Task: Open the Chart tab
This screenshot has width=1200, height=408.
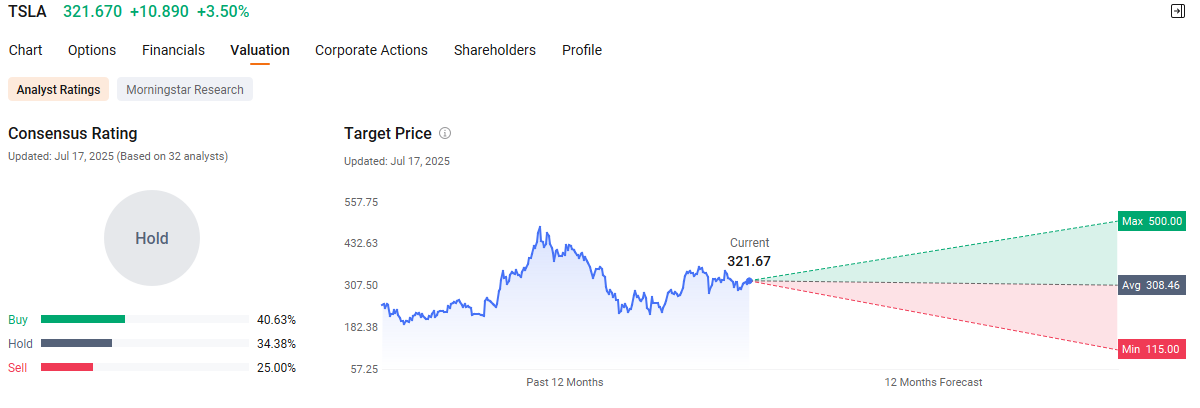Action: click(25, 50)
